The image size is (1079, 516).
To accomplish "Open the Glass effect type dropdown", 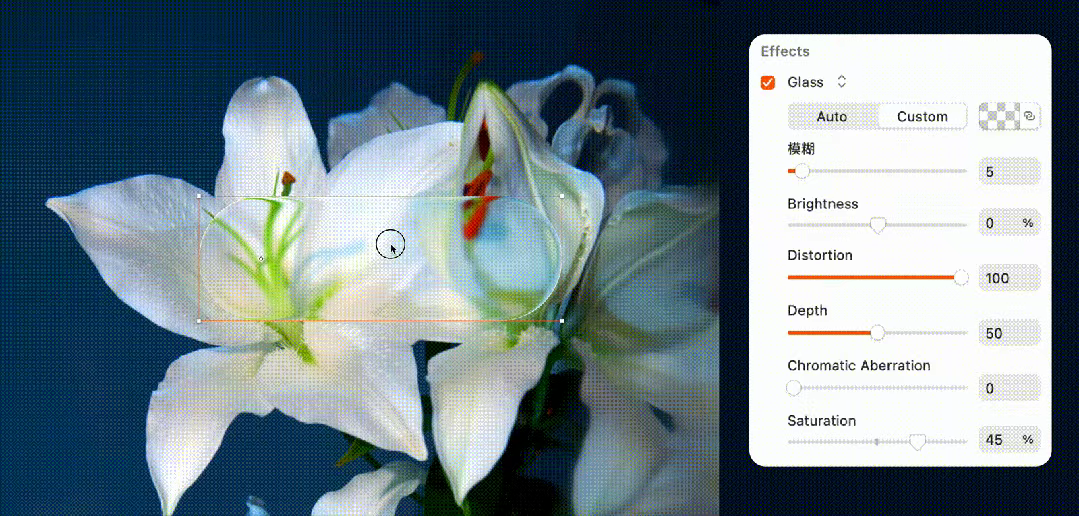I will click(x=841, y=82).
